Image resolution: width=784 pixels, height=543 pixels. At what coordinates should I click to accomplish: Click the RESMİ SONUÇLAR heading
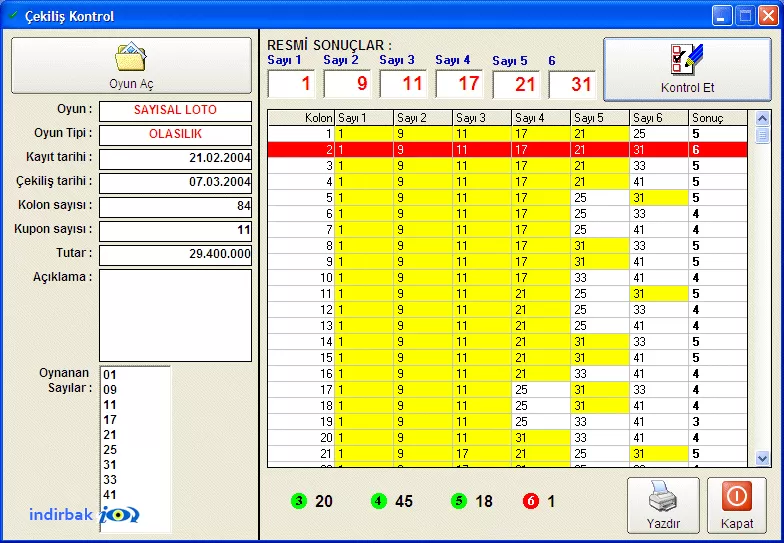(330, 45)
